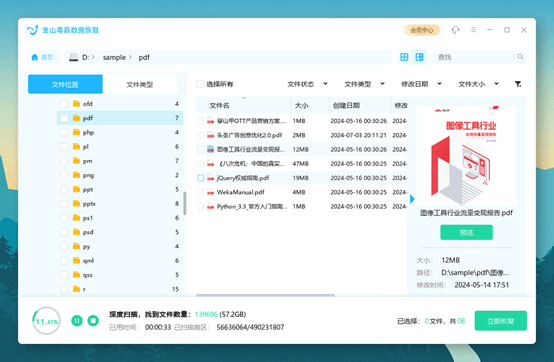Open the 修改日期 filter dropdown
Screen dimensions: 554x362
[x=422, y=84]
